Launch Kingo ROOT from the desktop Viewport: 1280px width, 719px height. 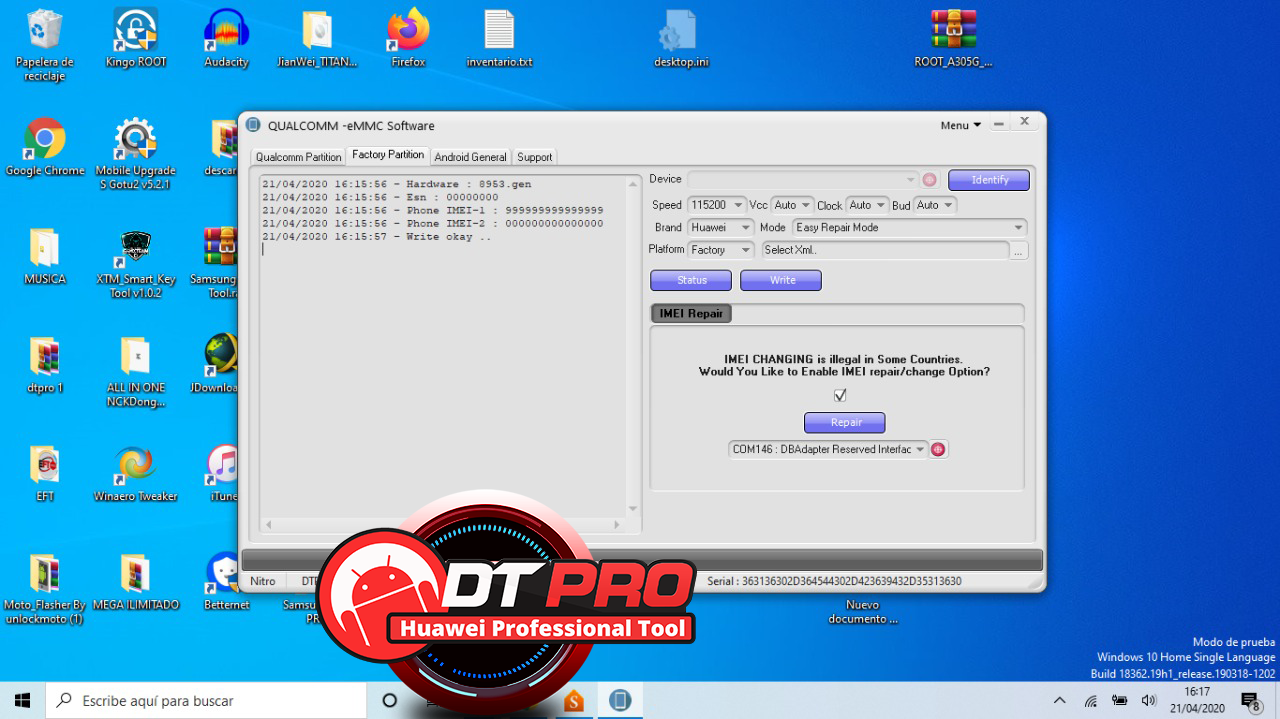pyautogui.click(x=136, y=40)
